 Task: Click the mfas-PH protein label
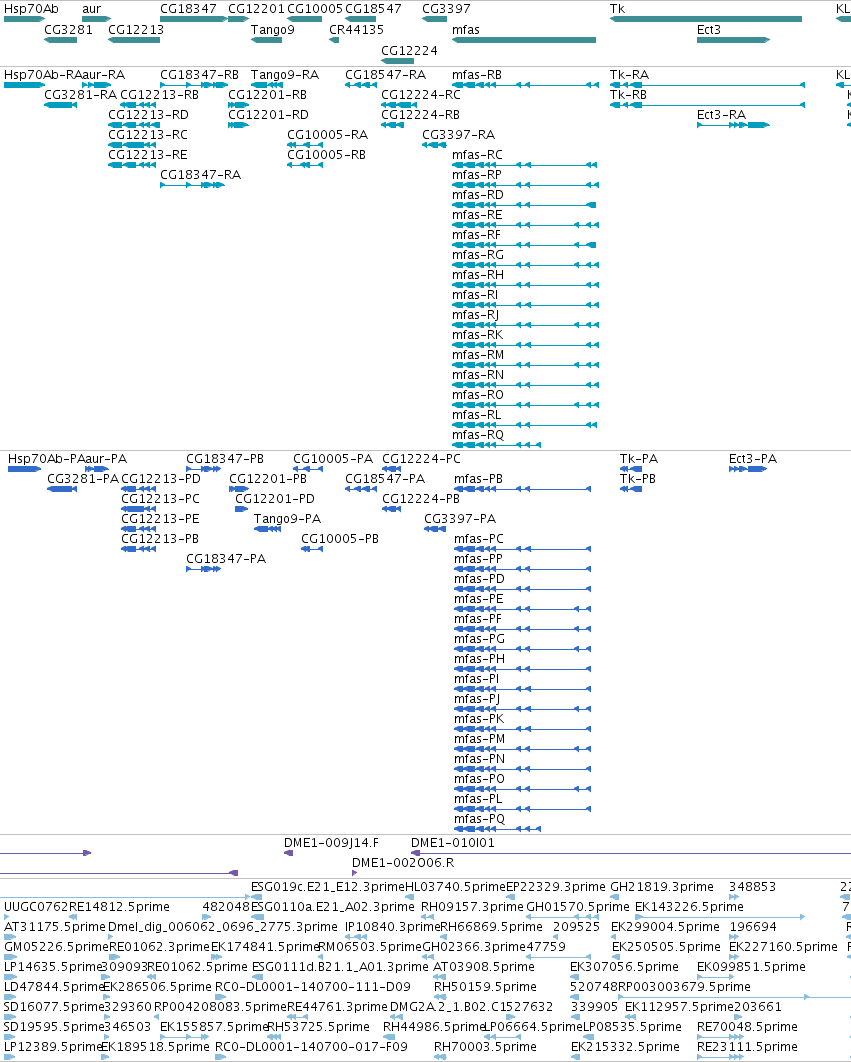pyautogui.click(x=479, y=659)
